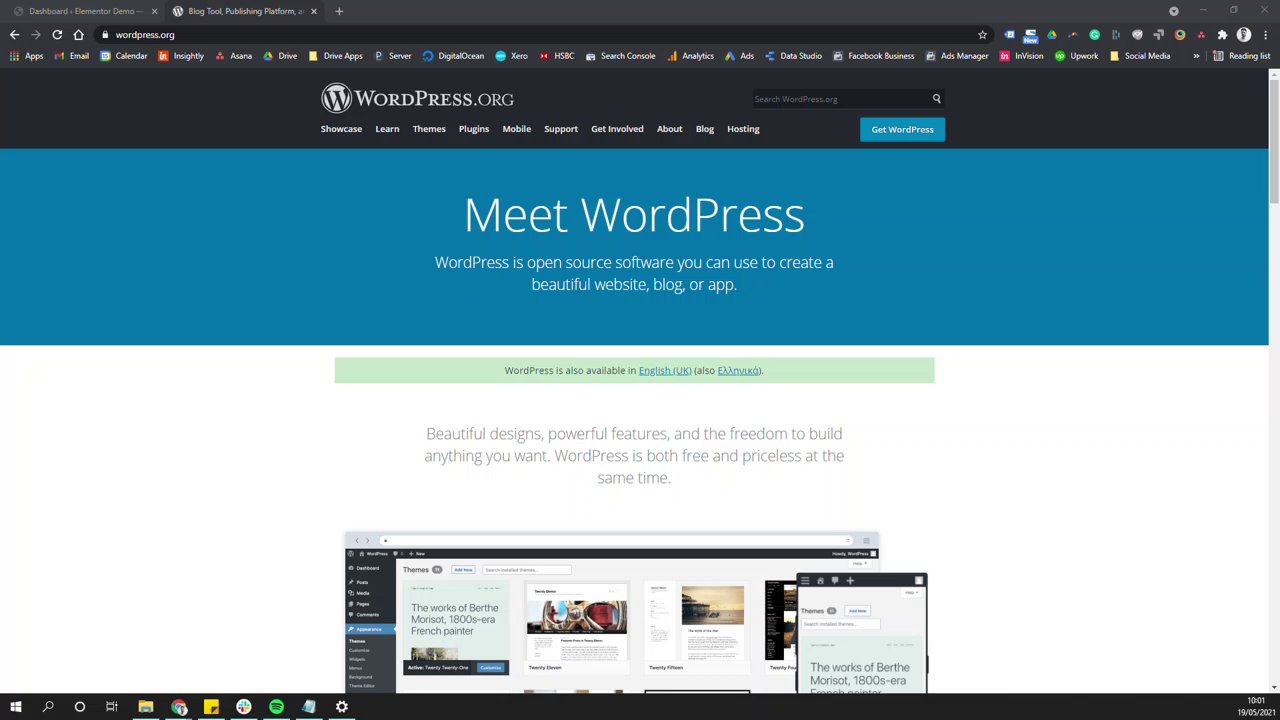1280x720 pixels.
Task: Open the Facebook Business bookmark
Action: 873,56
